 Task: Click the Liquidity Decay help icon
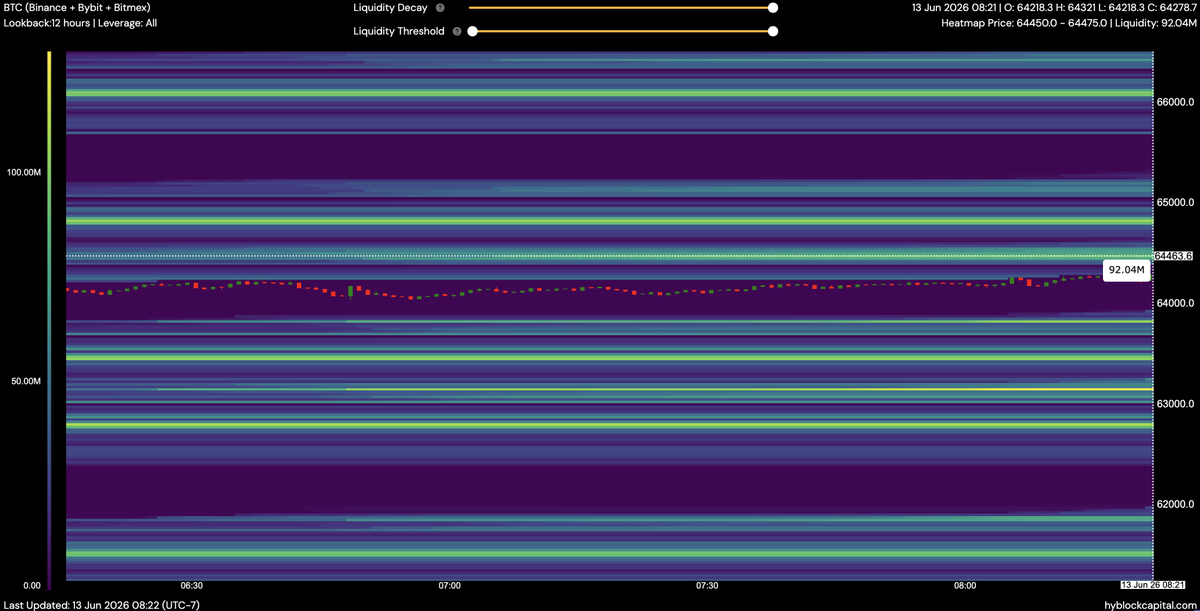click(440, 8)
